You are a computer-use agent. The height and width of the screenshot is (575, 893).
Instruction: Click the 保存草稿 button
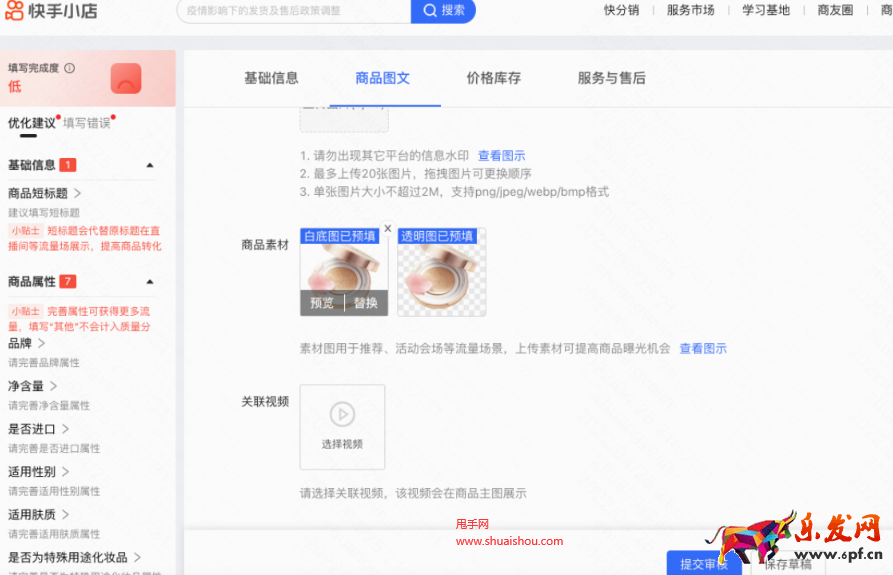tap(788, 564)
